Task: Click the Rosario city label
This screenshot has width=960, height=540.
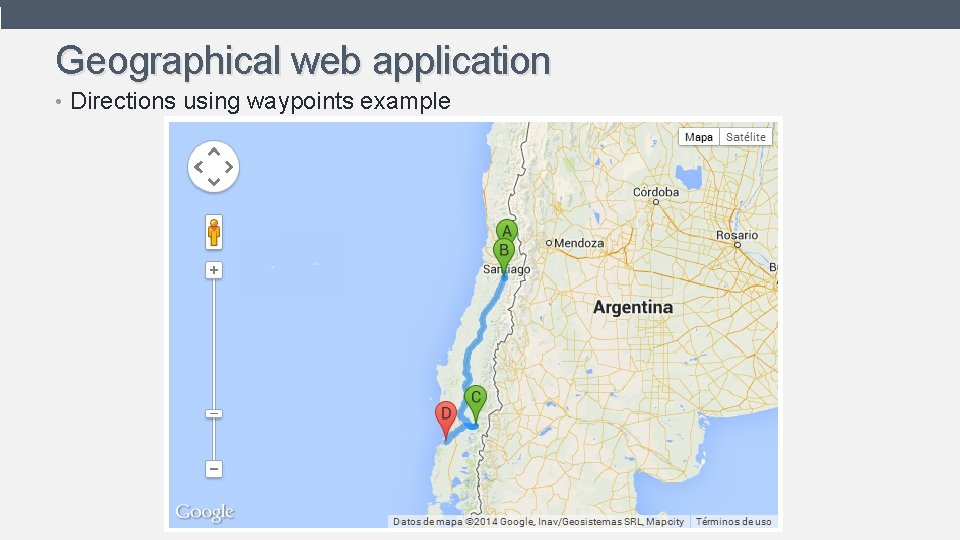Action: point(737,235)
